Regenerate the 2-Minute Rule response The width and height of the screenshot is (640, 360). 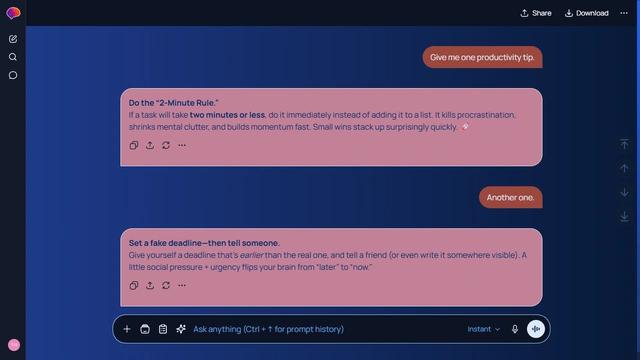166,145
